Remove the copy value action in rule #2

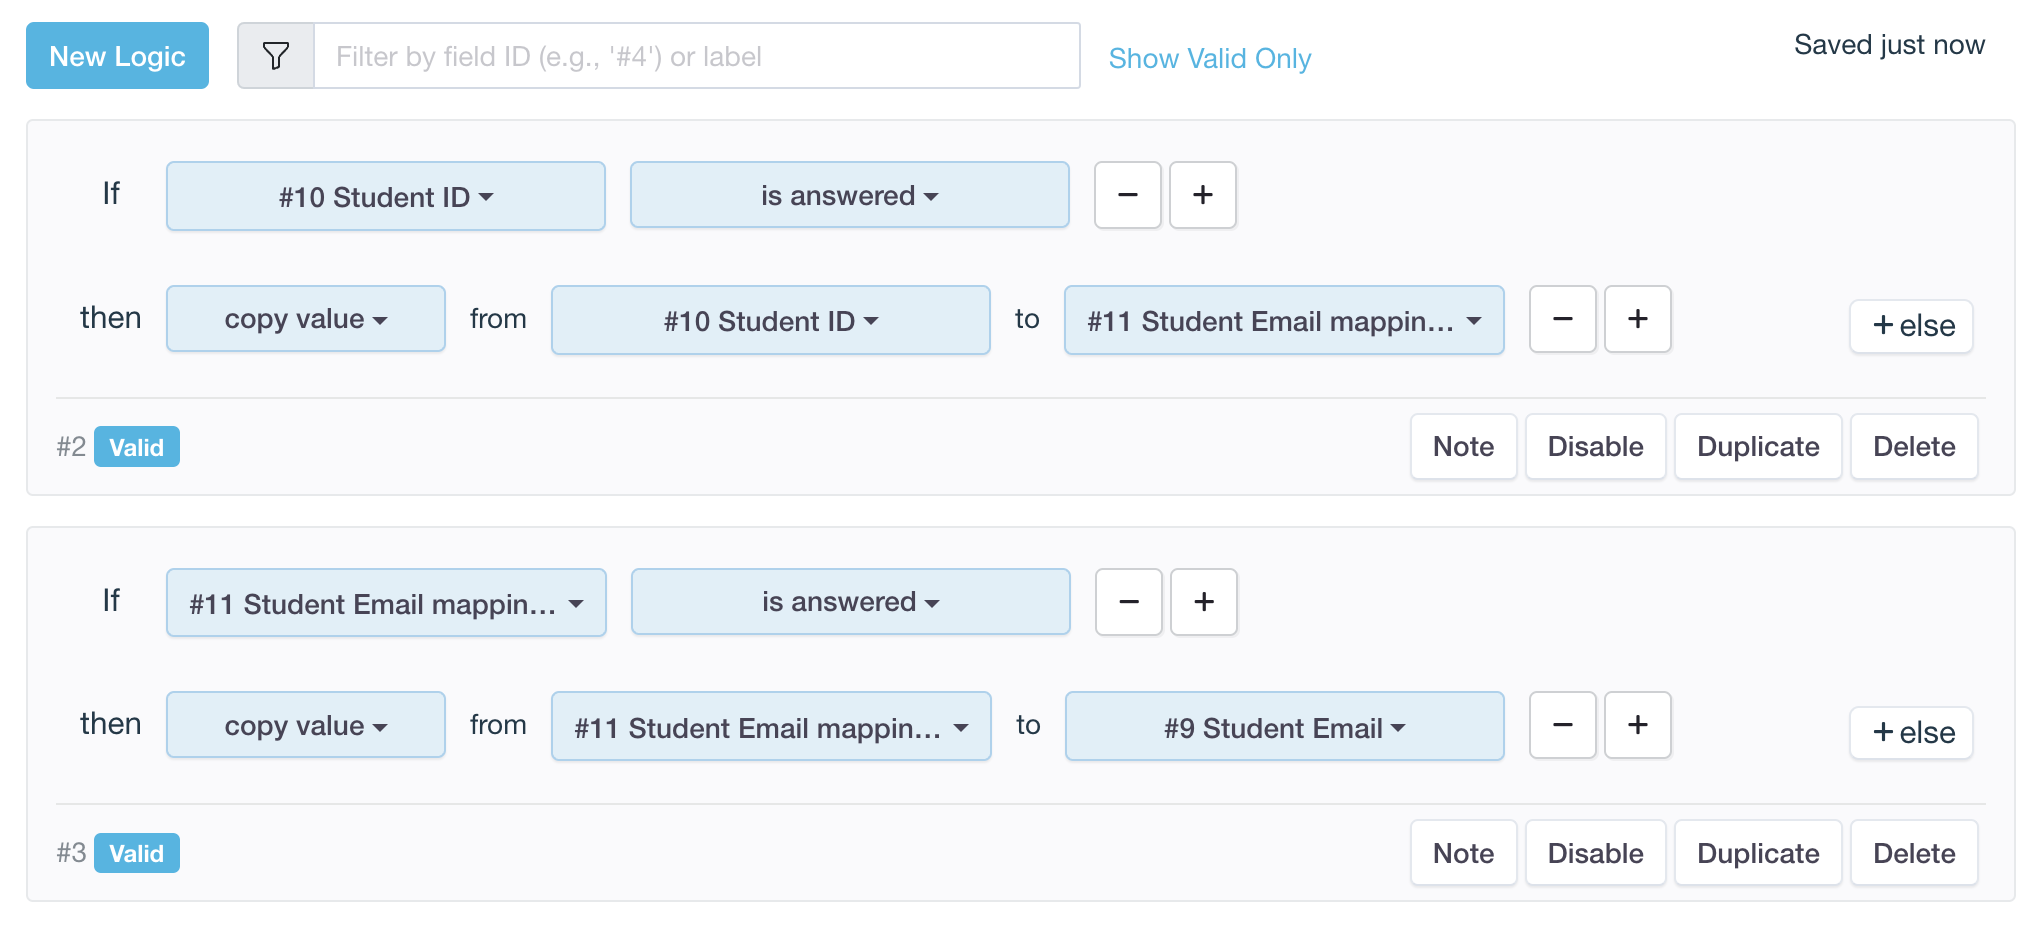(1562, 319)
